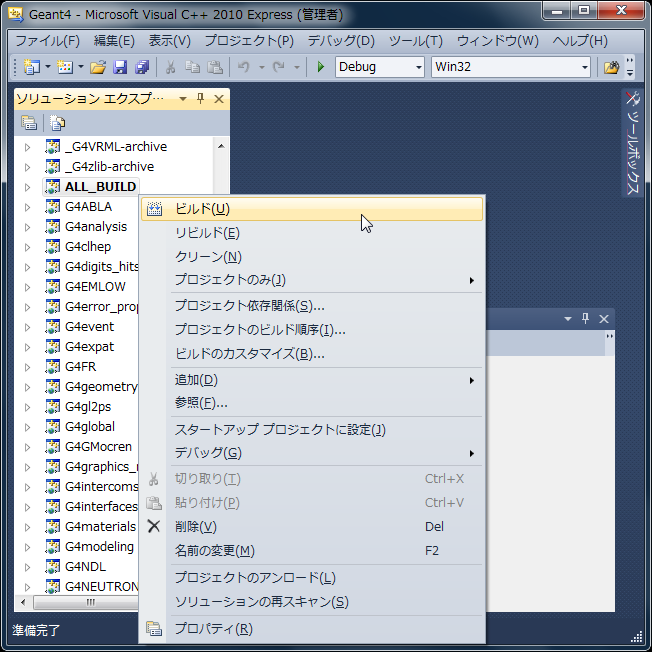Click the Cut scissors toolbar icon

pyautogui.click(x=170, y=67)
